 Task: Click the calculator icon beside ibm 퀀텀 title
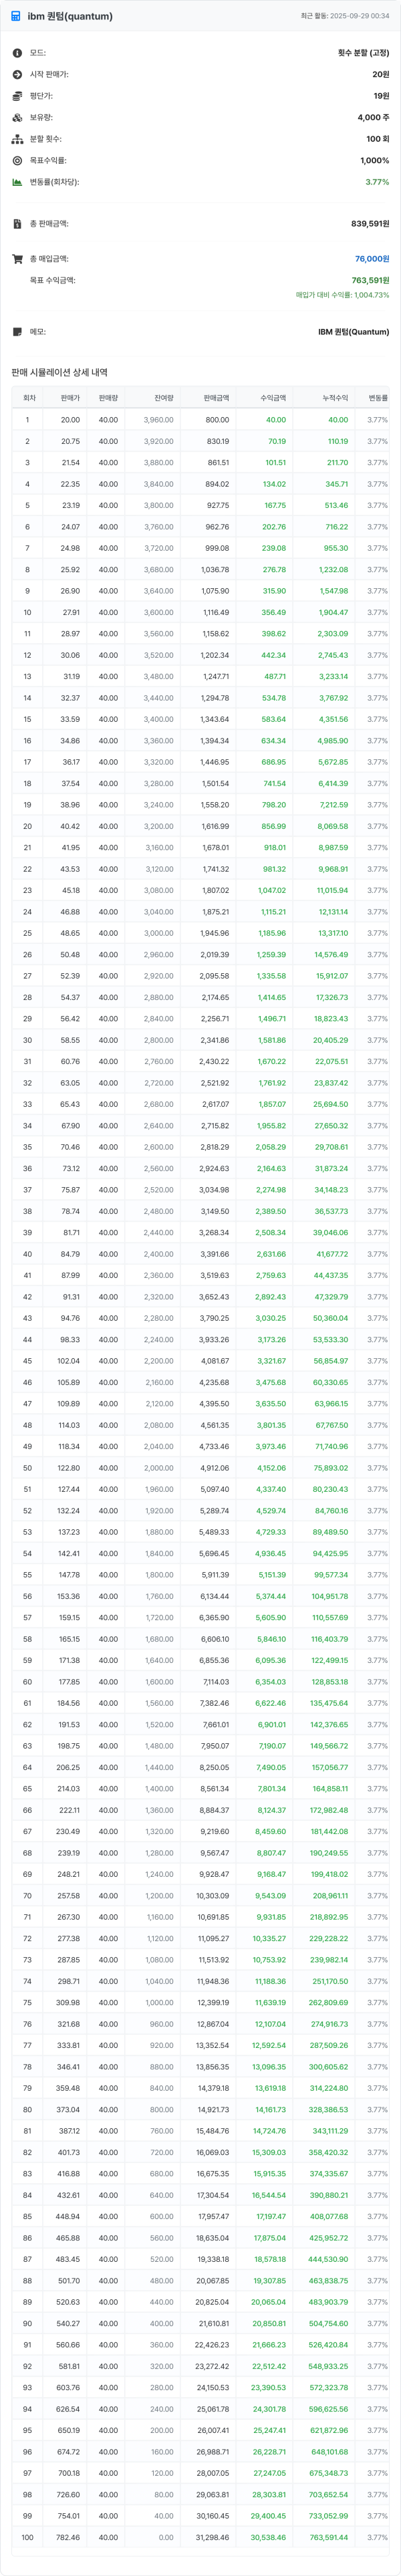16,17
